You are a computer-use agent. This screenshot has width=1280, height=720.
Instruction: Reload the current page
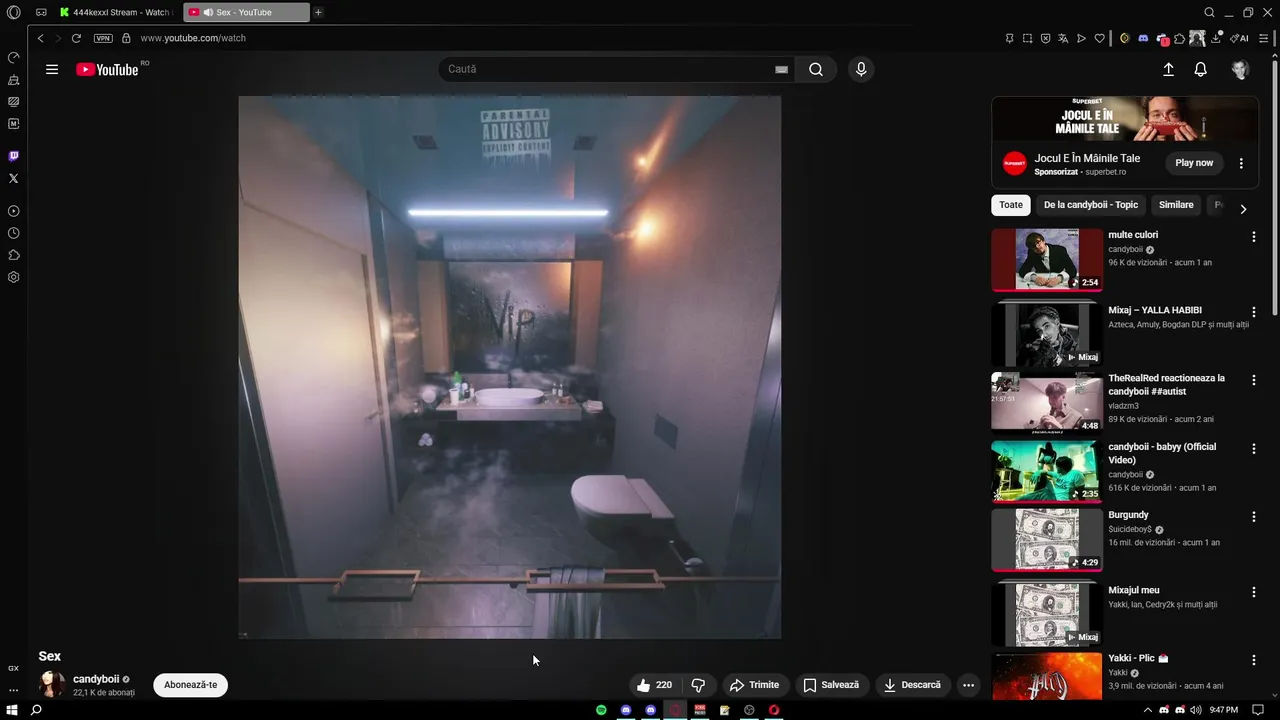76,38
